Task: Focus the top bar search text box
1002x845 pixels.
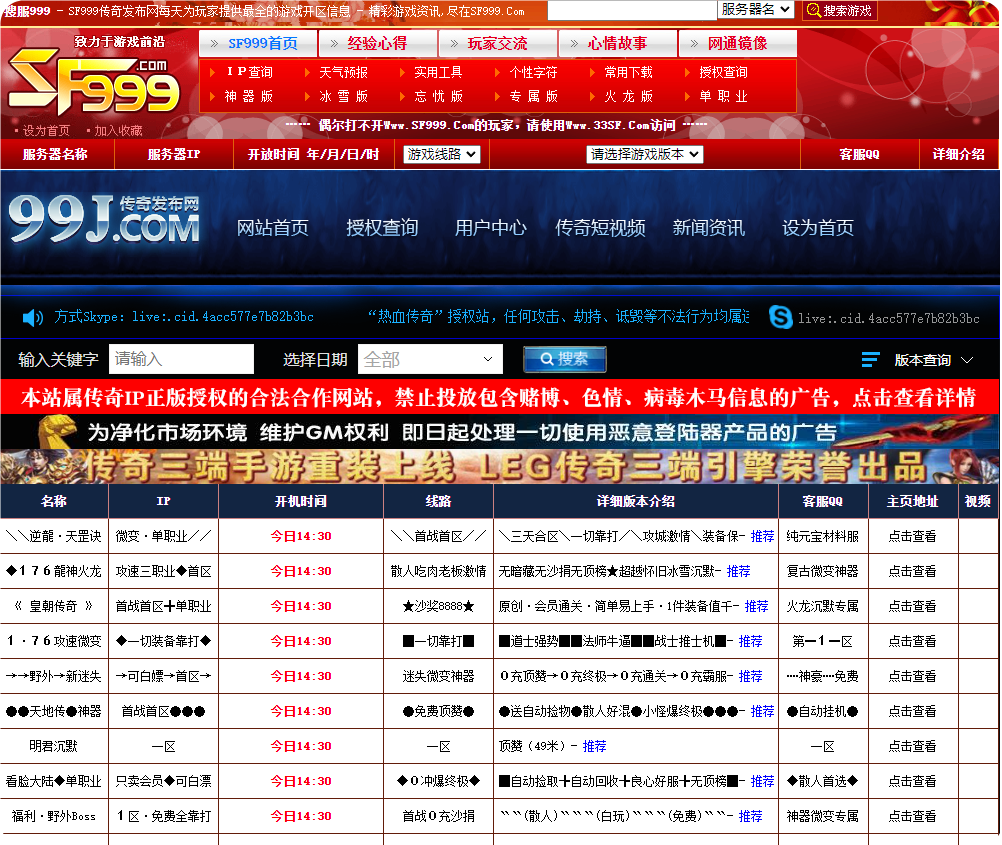Action: point(631,11)
